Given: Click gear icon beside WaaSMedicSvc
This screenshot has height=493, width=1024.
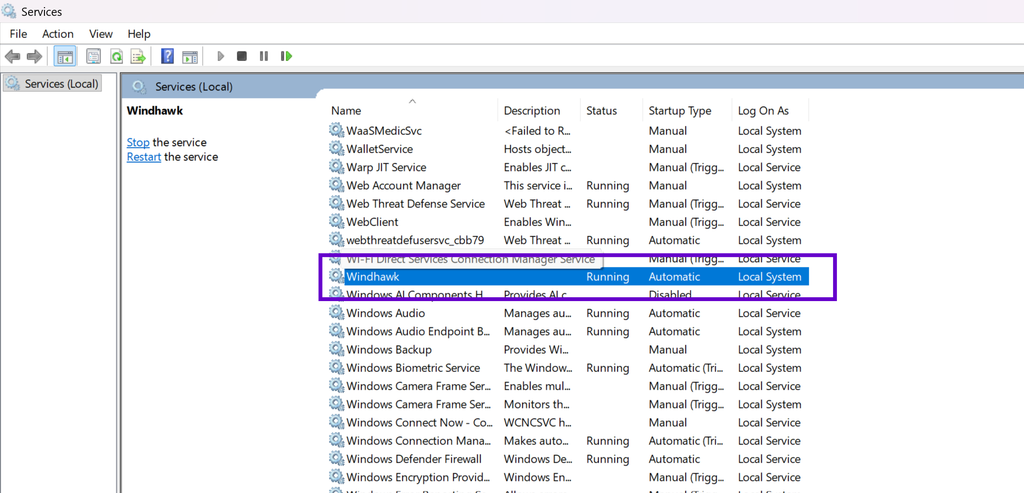Looking at the screenshot, I should [336, 130].
